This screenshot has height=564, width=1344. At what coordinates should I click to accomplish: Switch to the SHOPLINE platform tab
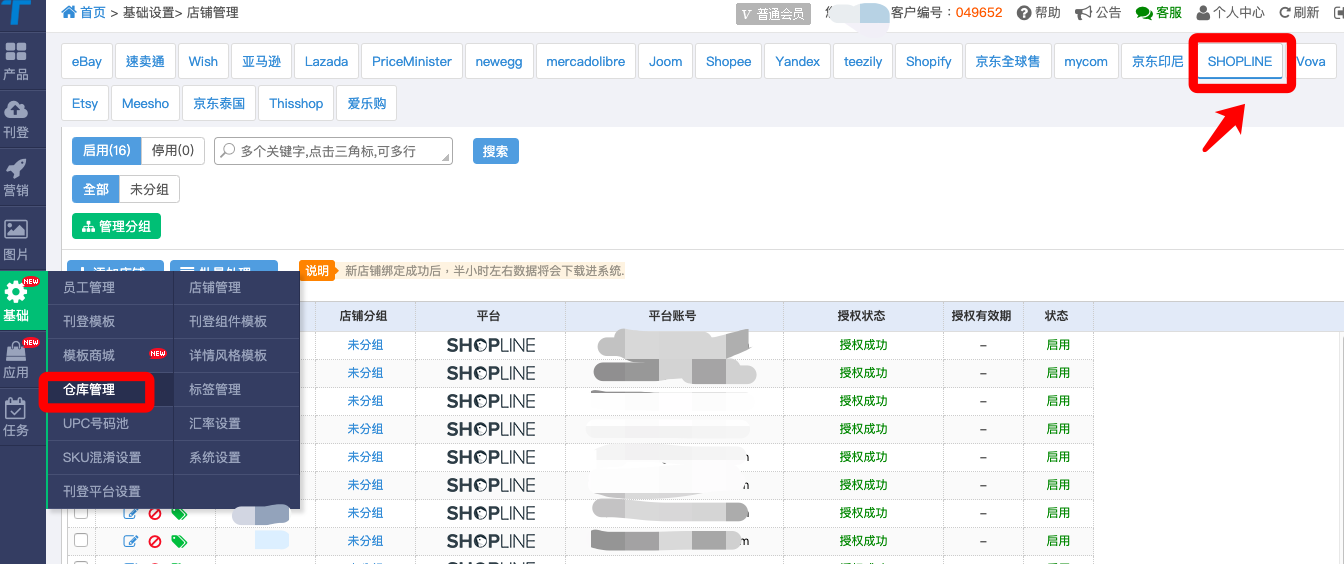(1240, 61)
